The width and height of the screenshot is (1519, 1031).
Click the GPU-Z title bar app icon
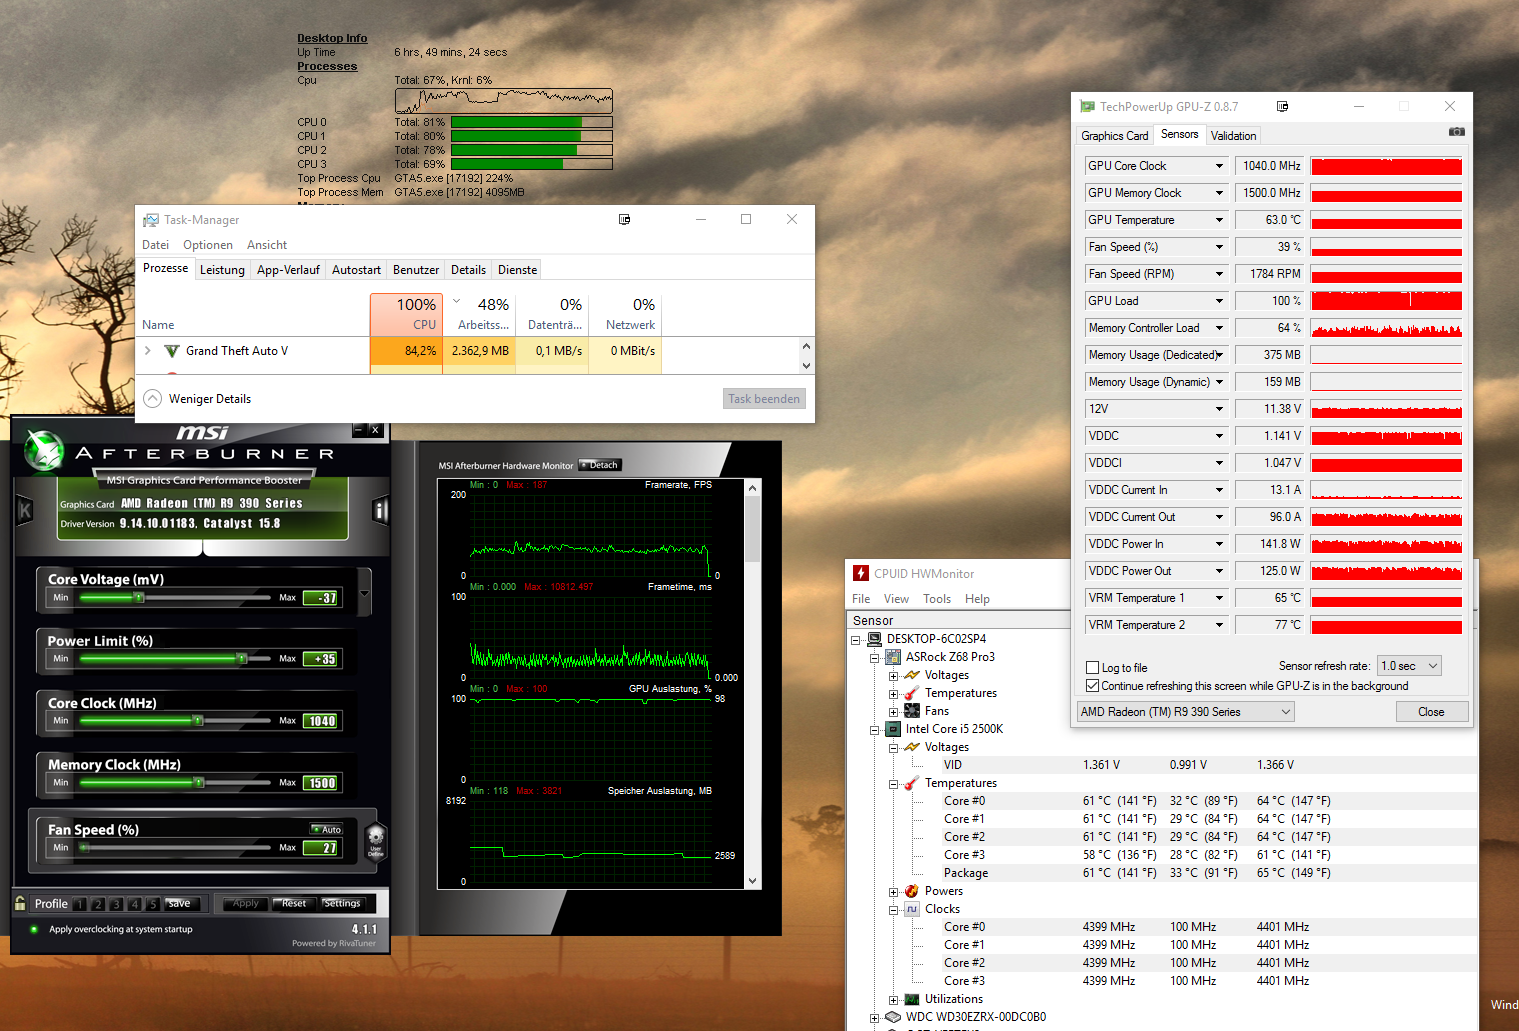[x=1087, y=106]
